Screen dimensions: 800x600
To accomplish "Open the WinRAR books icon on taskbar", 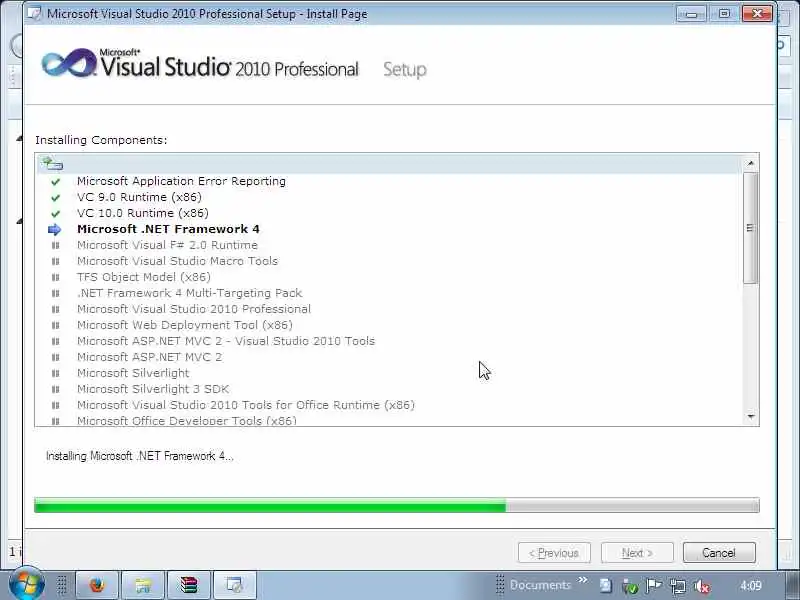I will (x=189, y=585).
